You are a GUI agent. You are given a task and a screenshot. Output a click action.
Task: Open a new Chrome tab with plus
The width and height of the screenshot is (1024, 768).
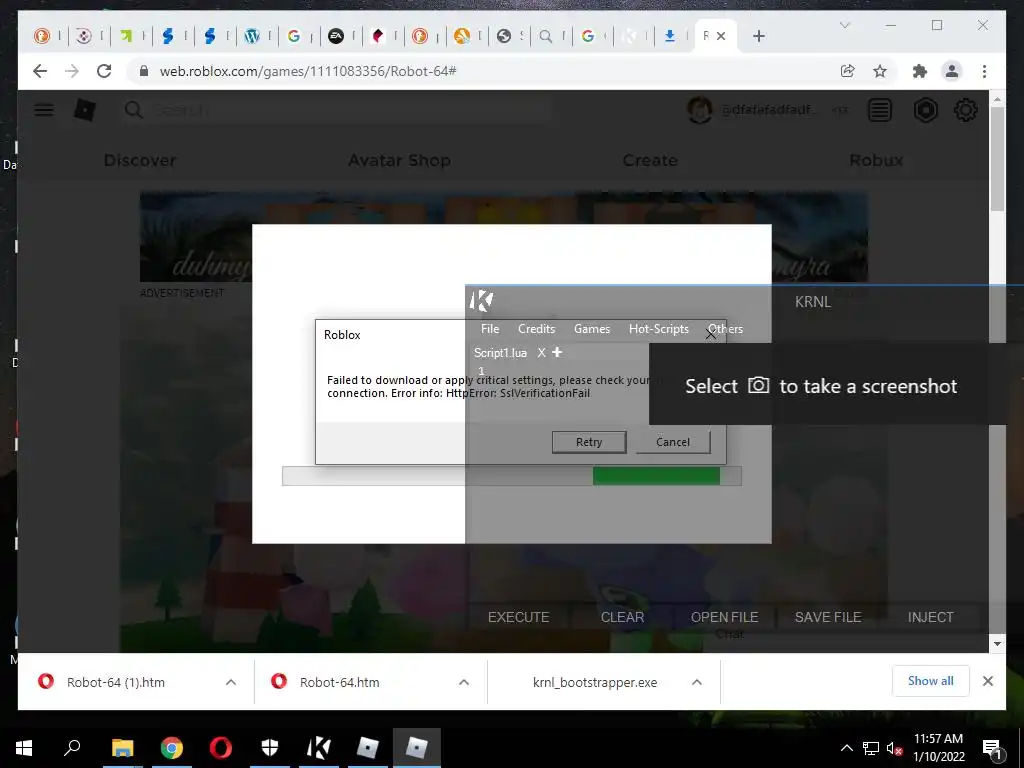758,37
